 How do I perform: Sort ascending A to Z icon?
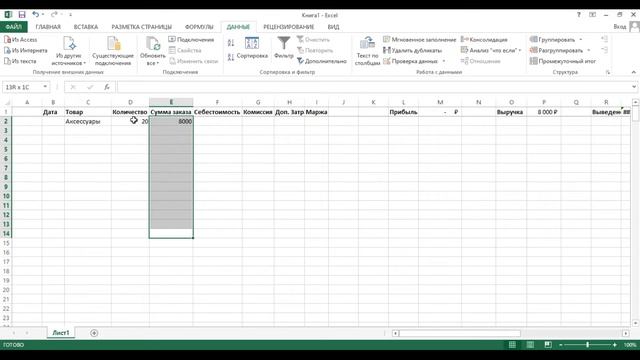(231, 43)
